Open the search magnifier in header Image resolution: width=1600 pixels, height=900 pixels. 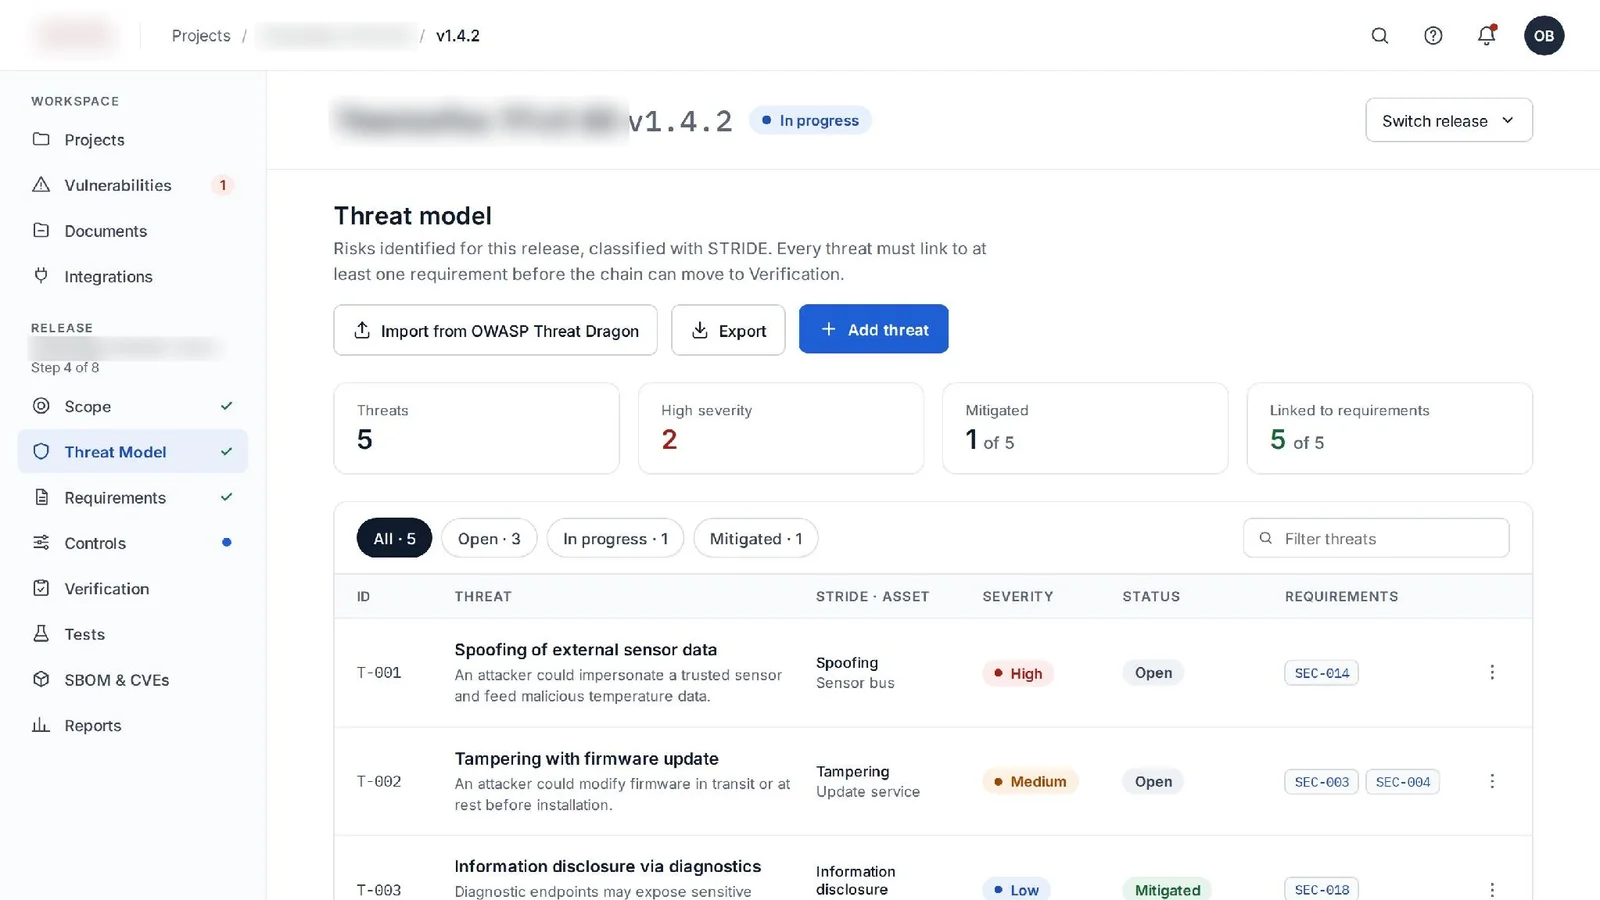coord(1379,36)
